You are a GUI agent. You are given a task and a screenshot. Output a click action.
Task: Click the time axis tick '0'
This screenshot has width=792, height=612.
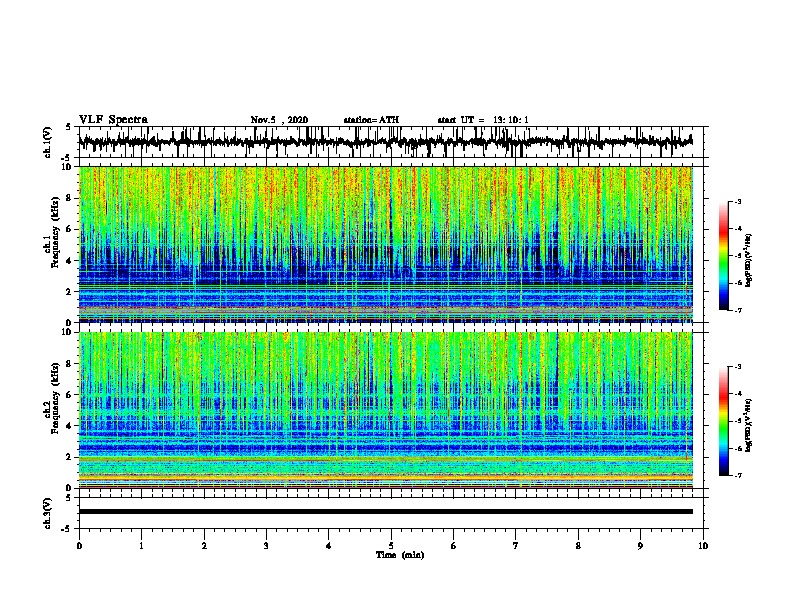(79, 546)
